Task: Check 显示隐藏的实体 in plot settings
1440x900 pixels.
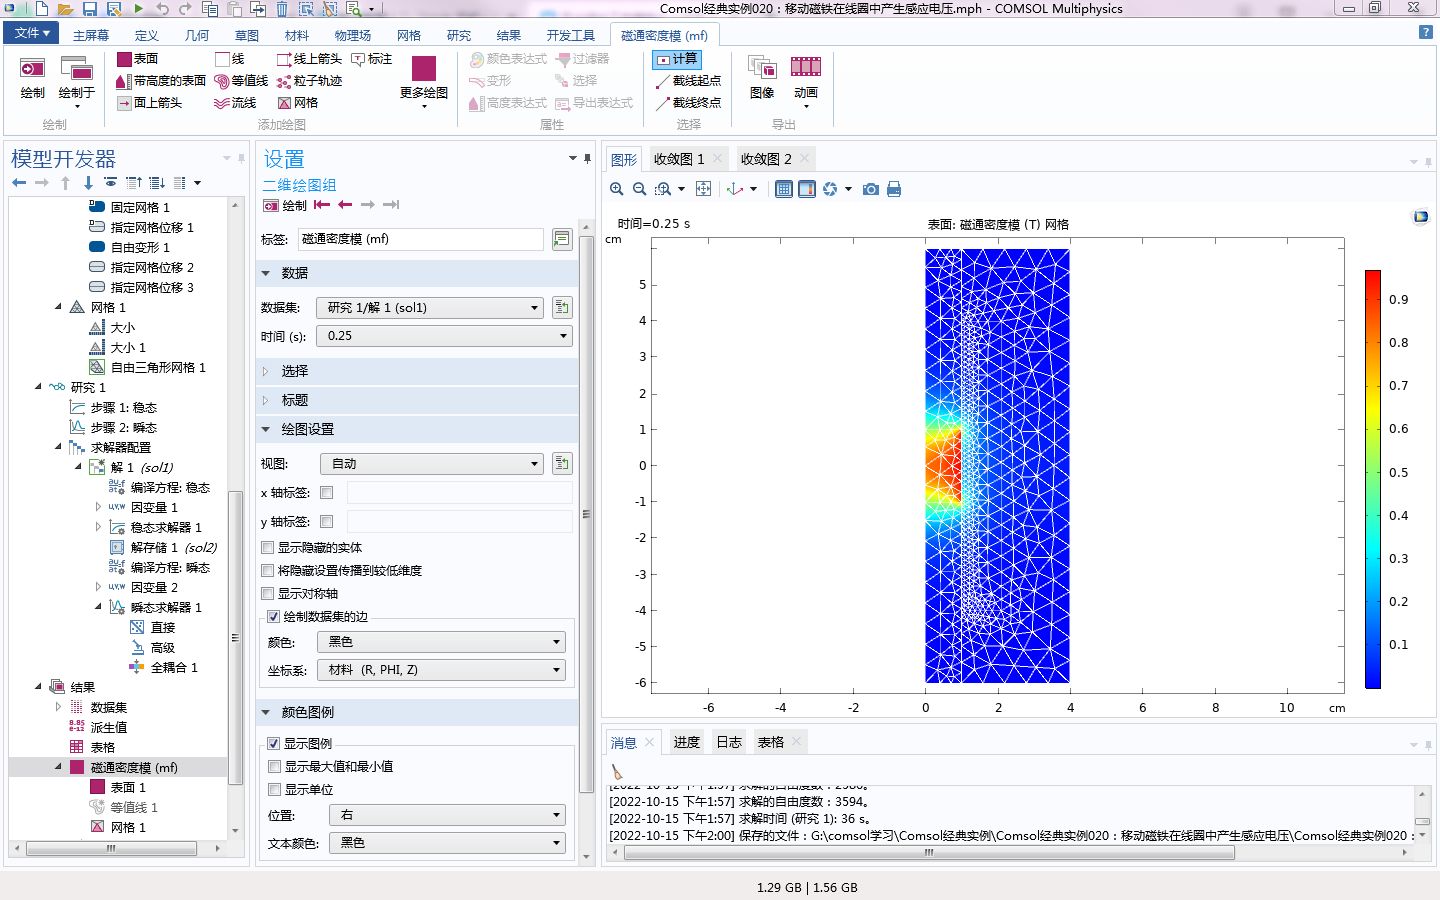Action: coord(268,547)
